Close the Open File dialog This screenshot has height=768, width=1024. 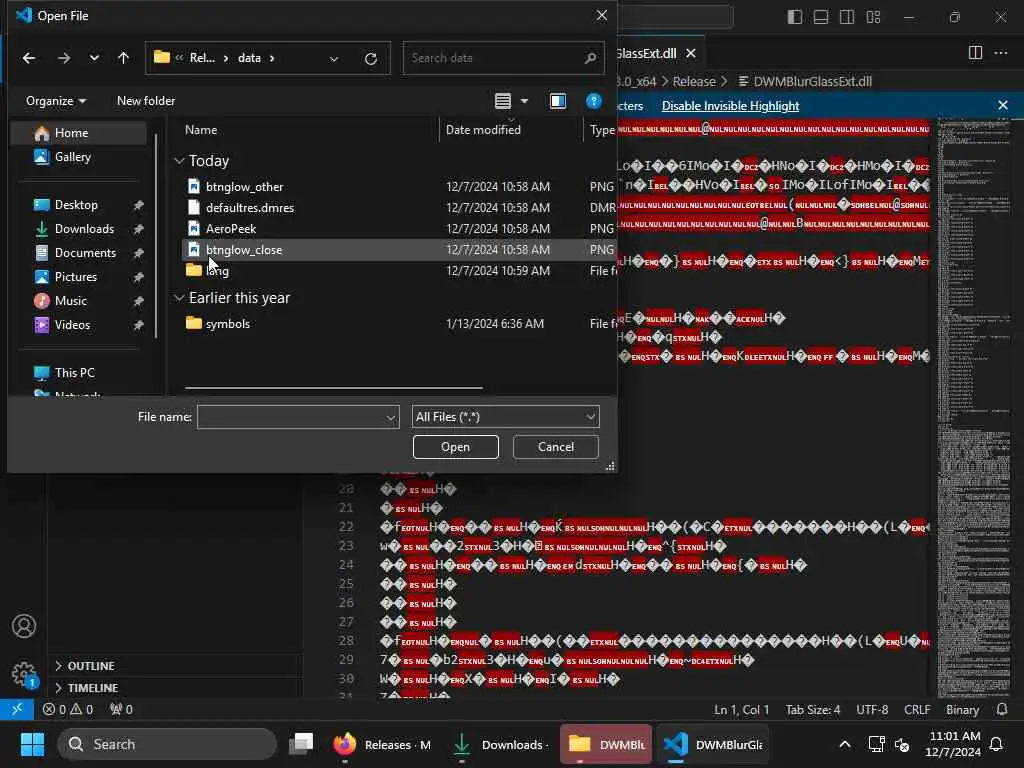pos(601,15)
